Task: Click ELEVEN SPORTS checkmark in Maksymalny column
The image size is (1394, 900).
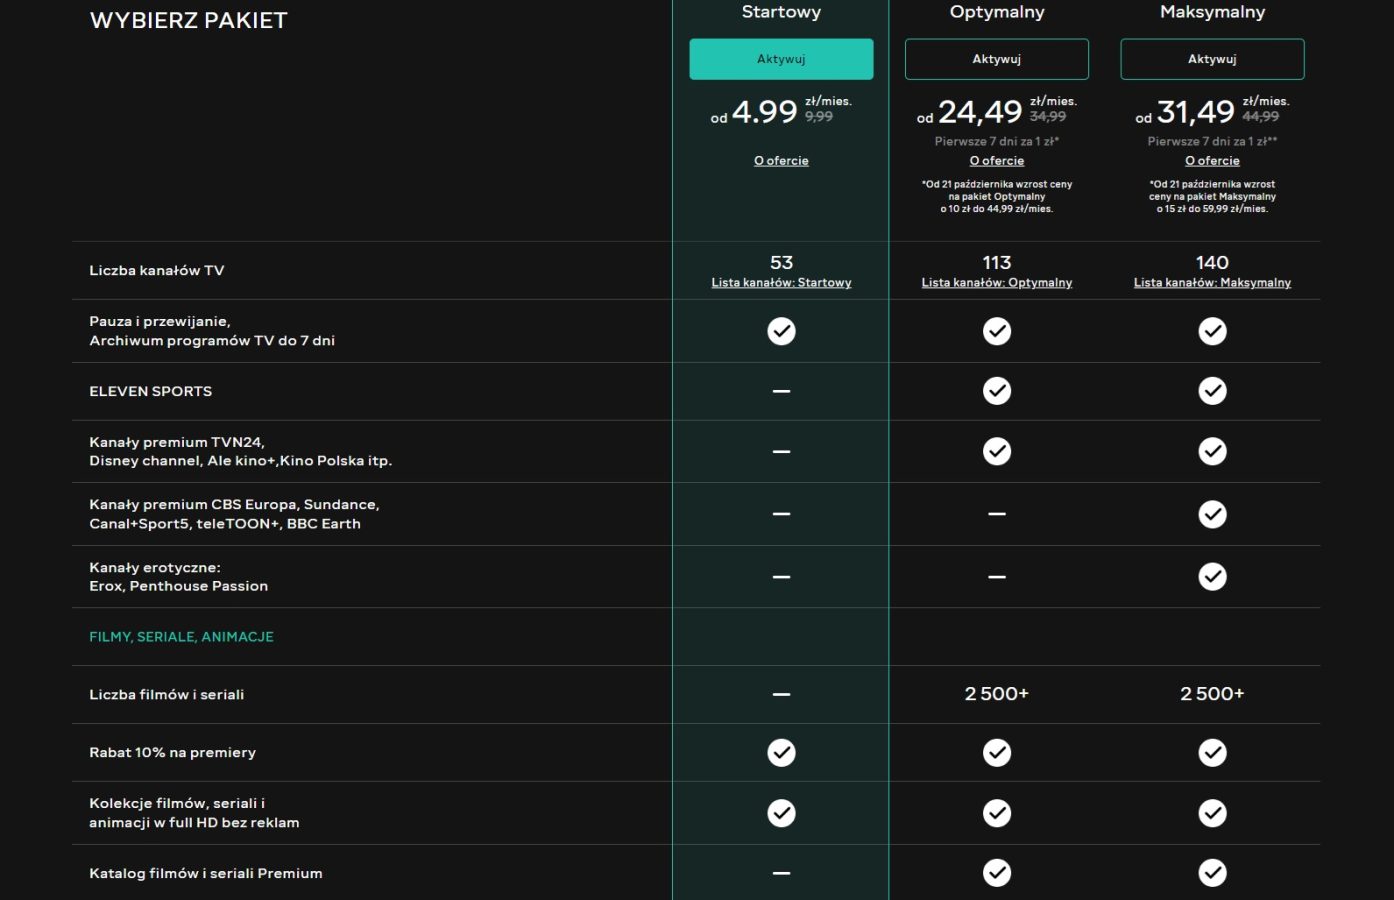Action: click(x=1212, y=391)
